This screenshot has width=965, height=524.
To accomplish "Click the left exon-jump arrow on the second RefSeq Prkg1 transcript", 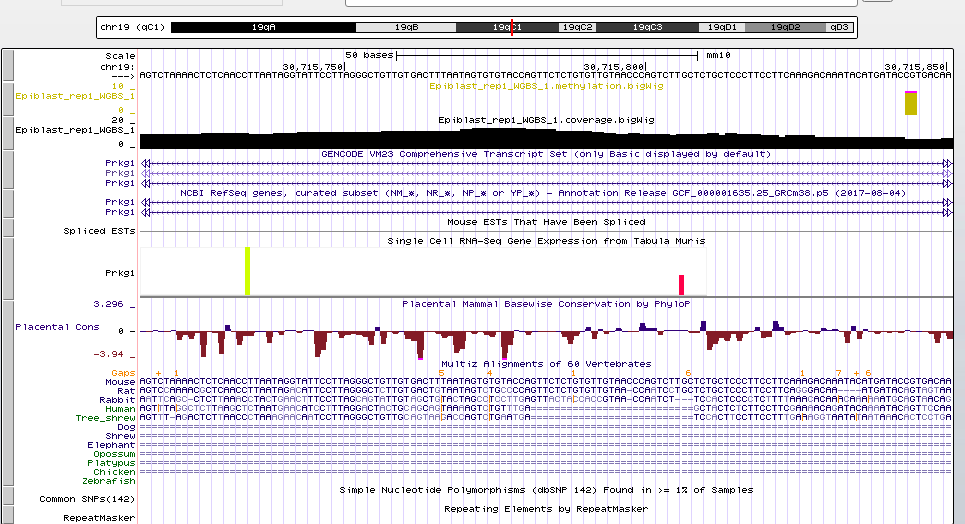I will pyautogui.click(x=145, y=212).
